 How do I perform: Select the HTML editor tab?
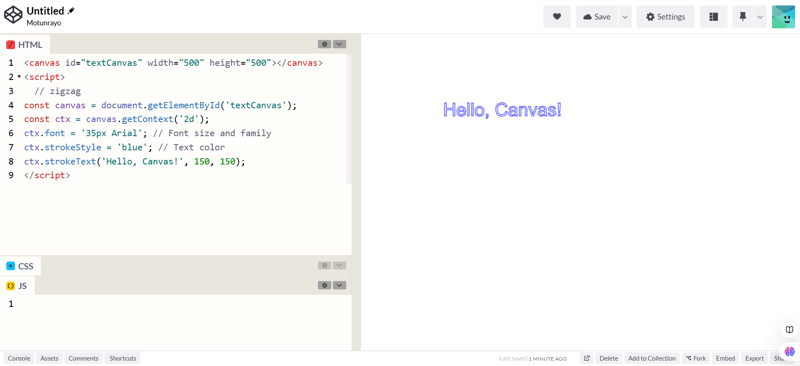point(24,44)
